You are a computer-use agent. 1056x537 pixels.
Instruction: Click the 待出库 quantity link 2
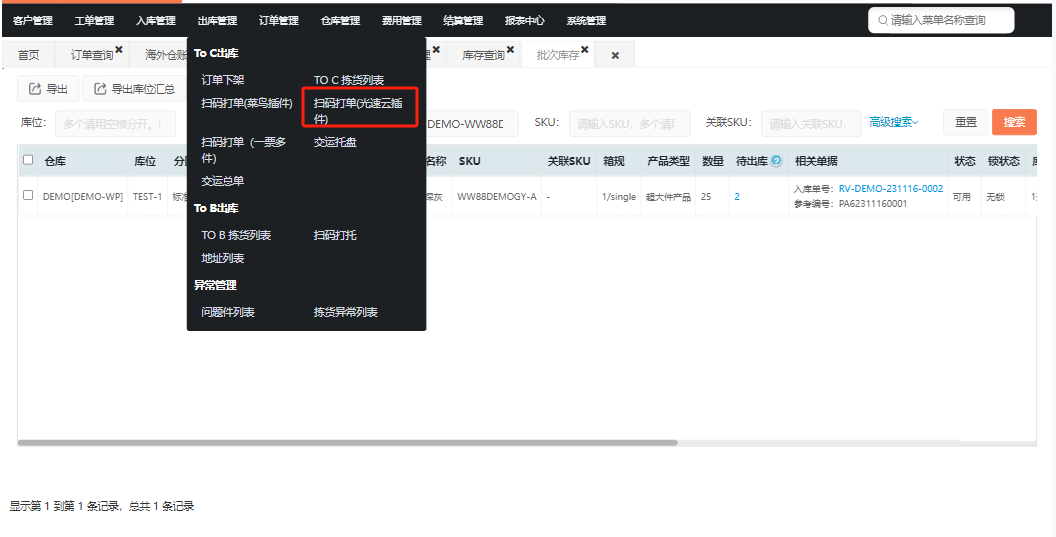pos(737,197)
